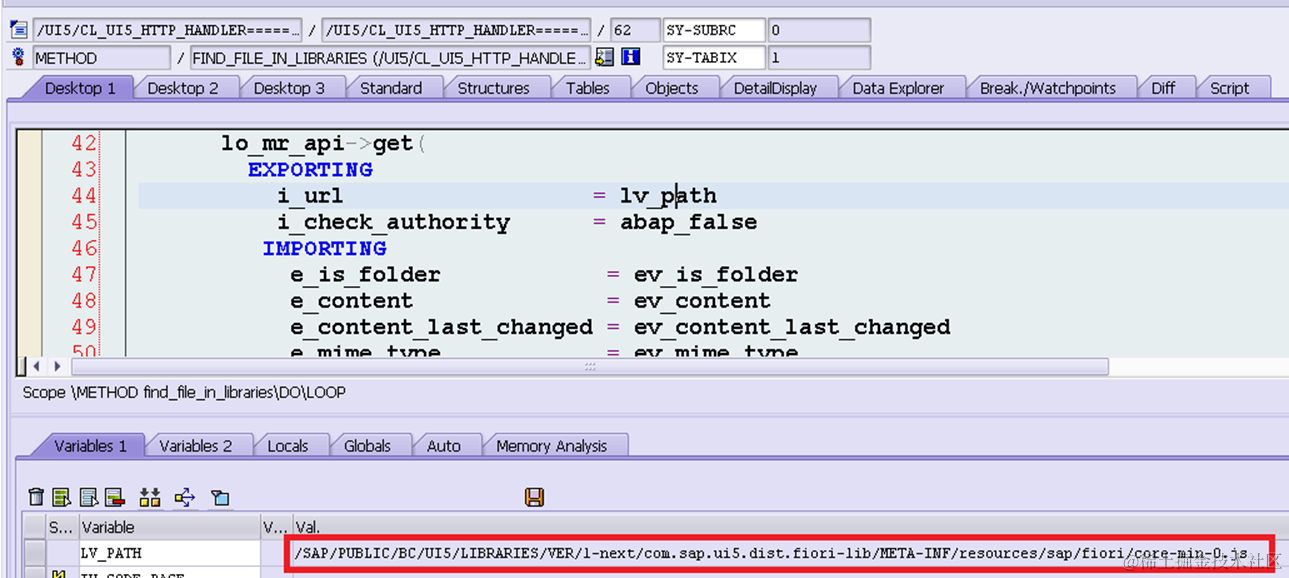Viewport: 1289px width, 578px height.
Task: Click the EXPORTING keyword
Action: 311,170
